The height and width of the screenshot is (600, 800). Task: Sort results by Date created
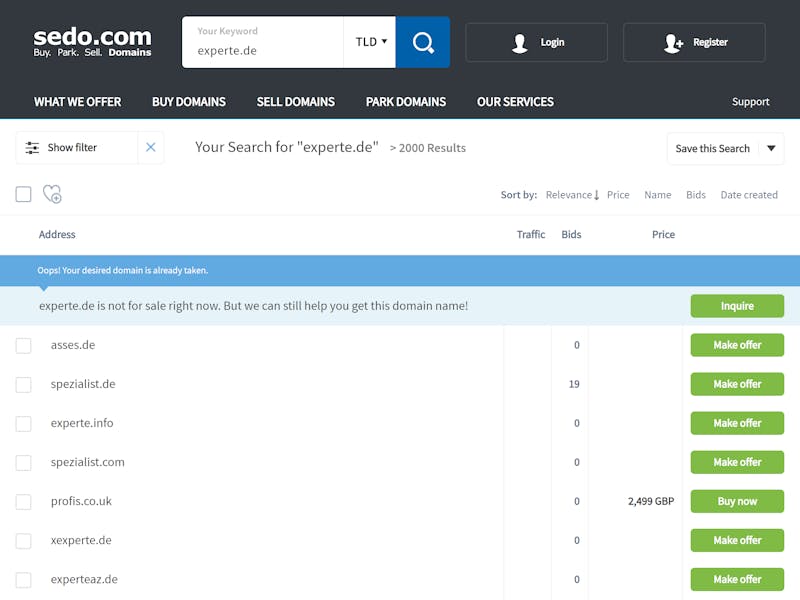click(749, 195)
